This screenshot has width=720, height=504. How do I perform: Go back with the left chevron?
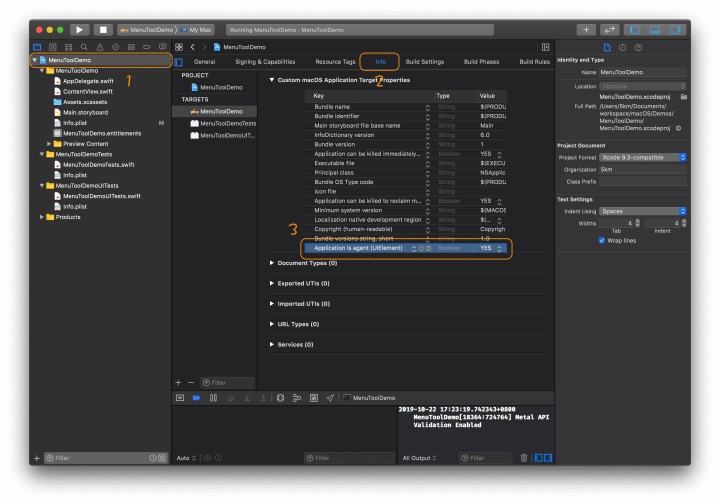click(193, 47)
